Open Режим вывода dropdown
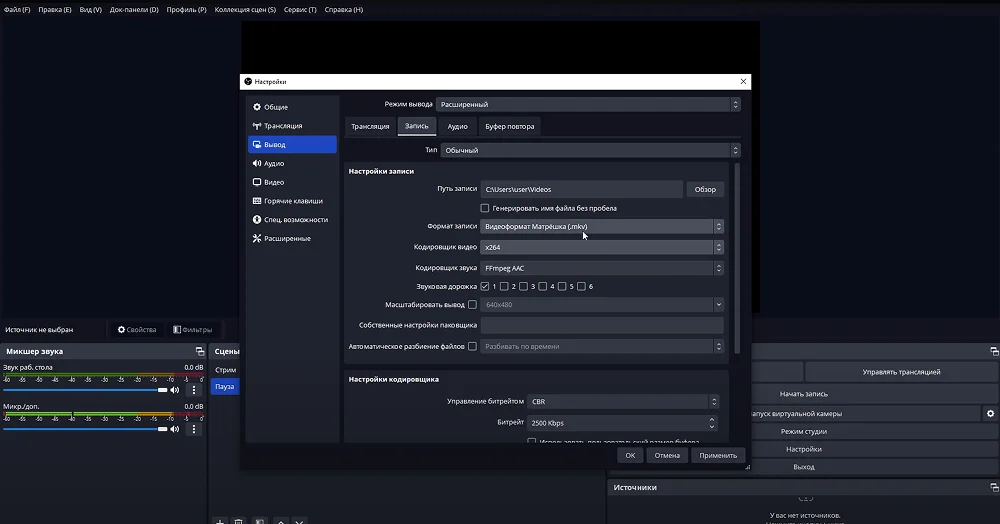 point(589,104)
